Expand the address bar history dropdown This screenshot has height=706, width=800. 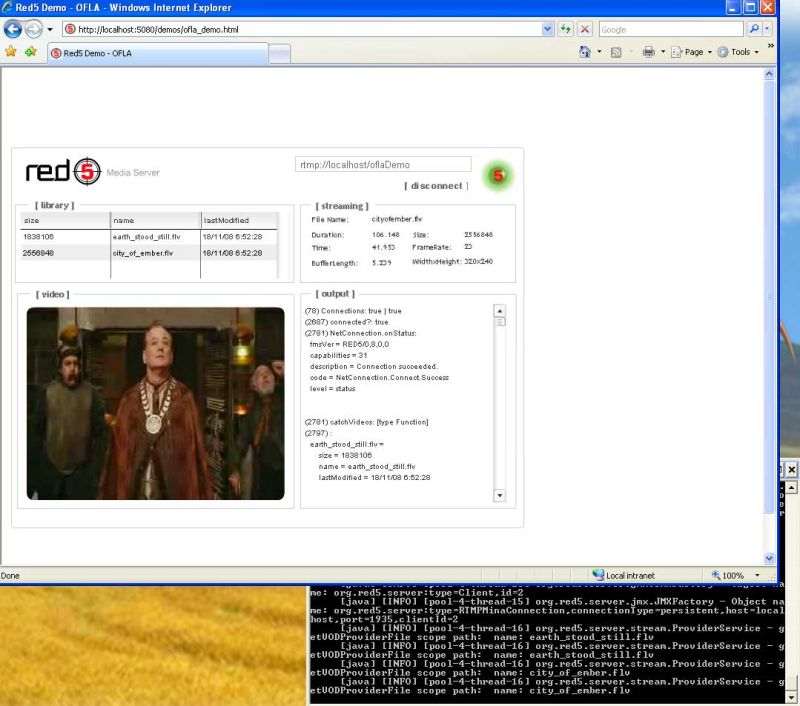click(x=547, y=30)
